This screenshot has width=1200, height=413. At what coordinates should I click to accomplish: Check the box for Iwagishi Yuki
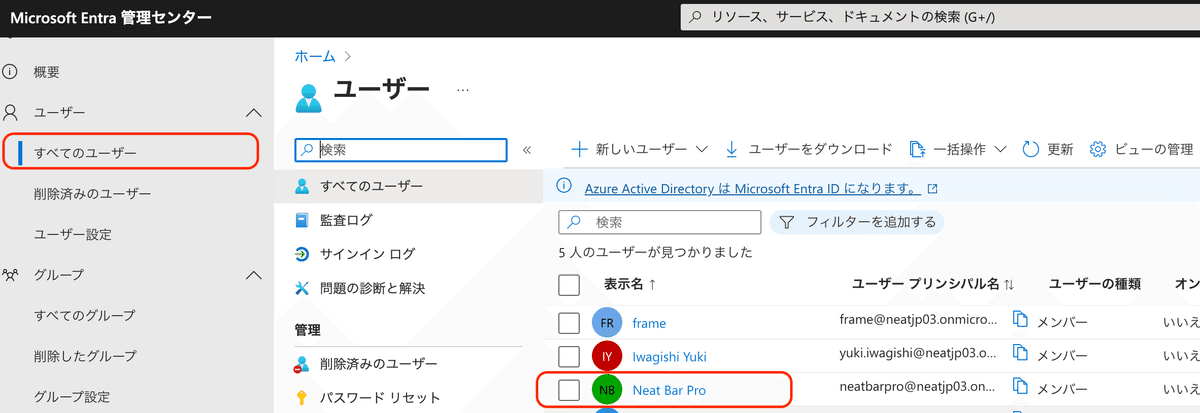point(569,356)
